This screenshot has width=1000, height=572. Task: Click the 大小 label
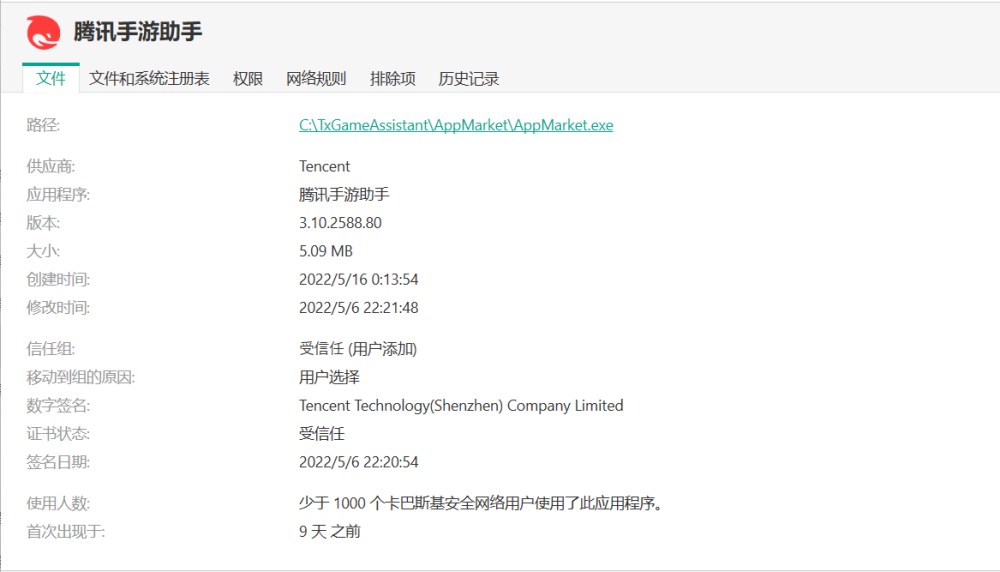pos(43,251)
